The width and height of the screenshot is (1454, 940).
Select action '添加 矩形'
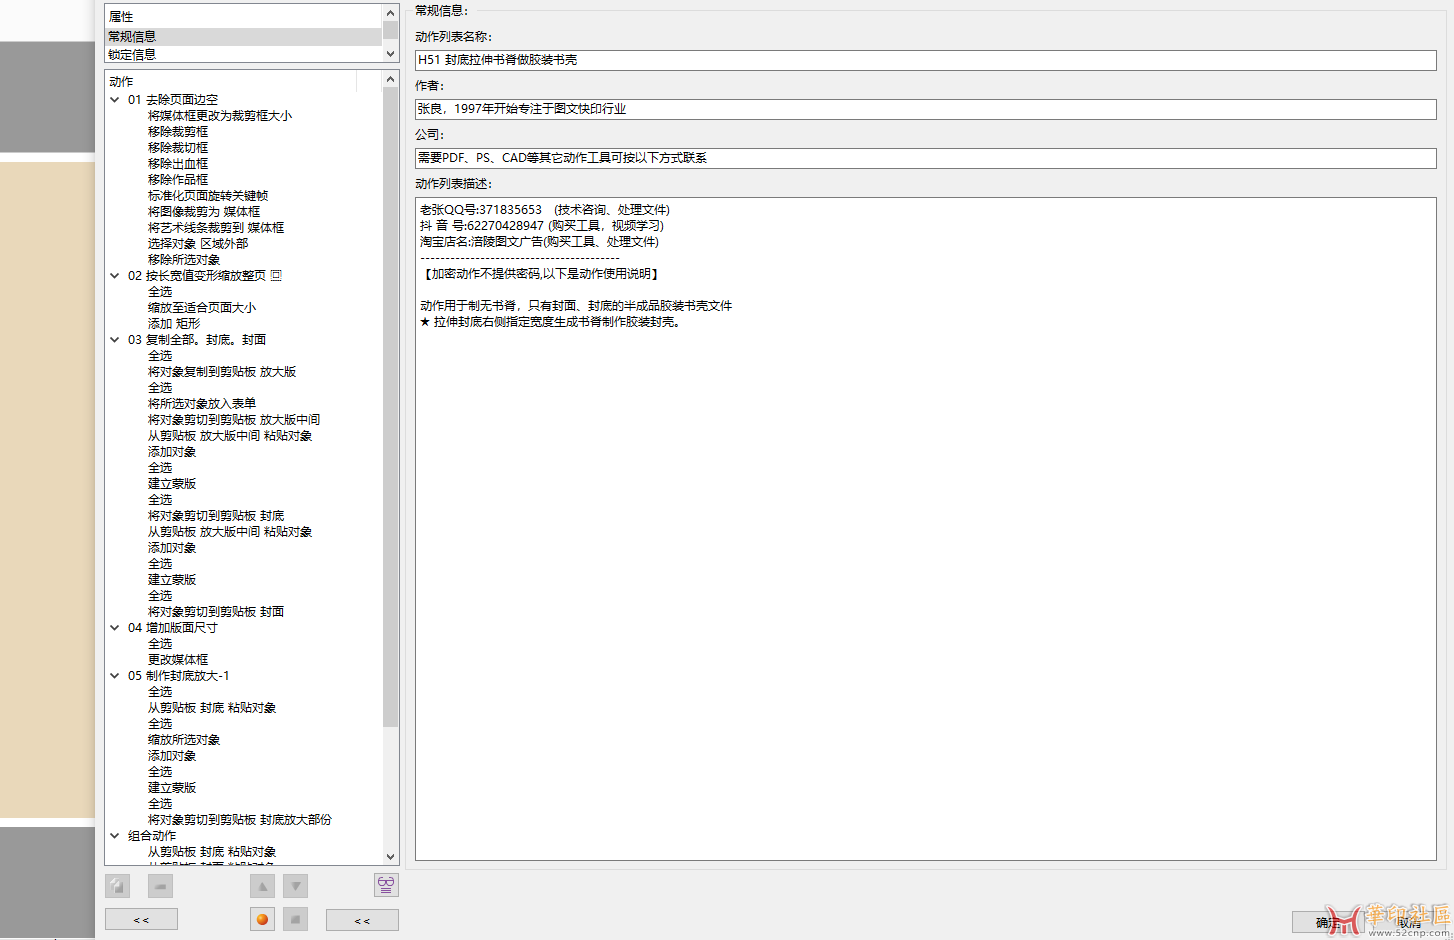click(x=174, y=324)
